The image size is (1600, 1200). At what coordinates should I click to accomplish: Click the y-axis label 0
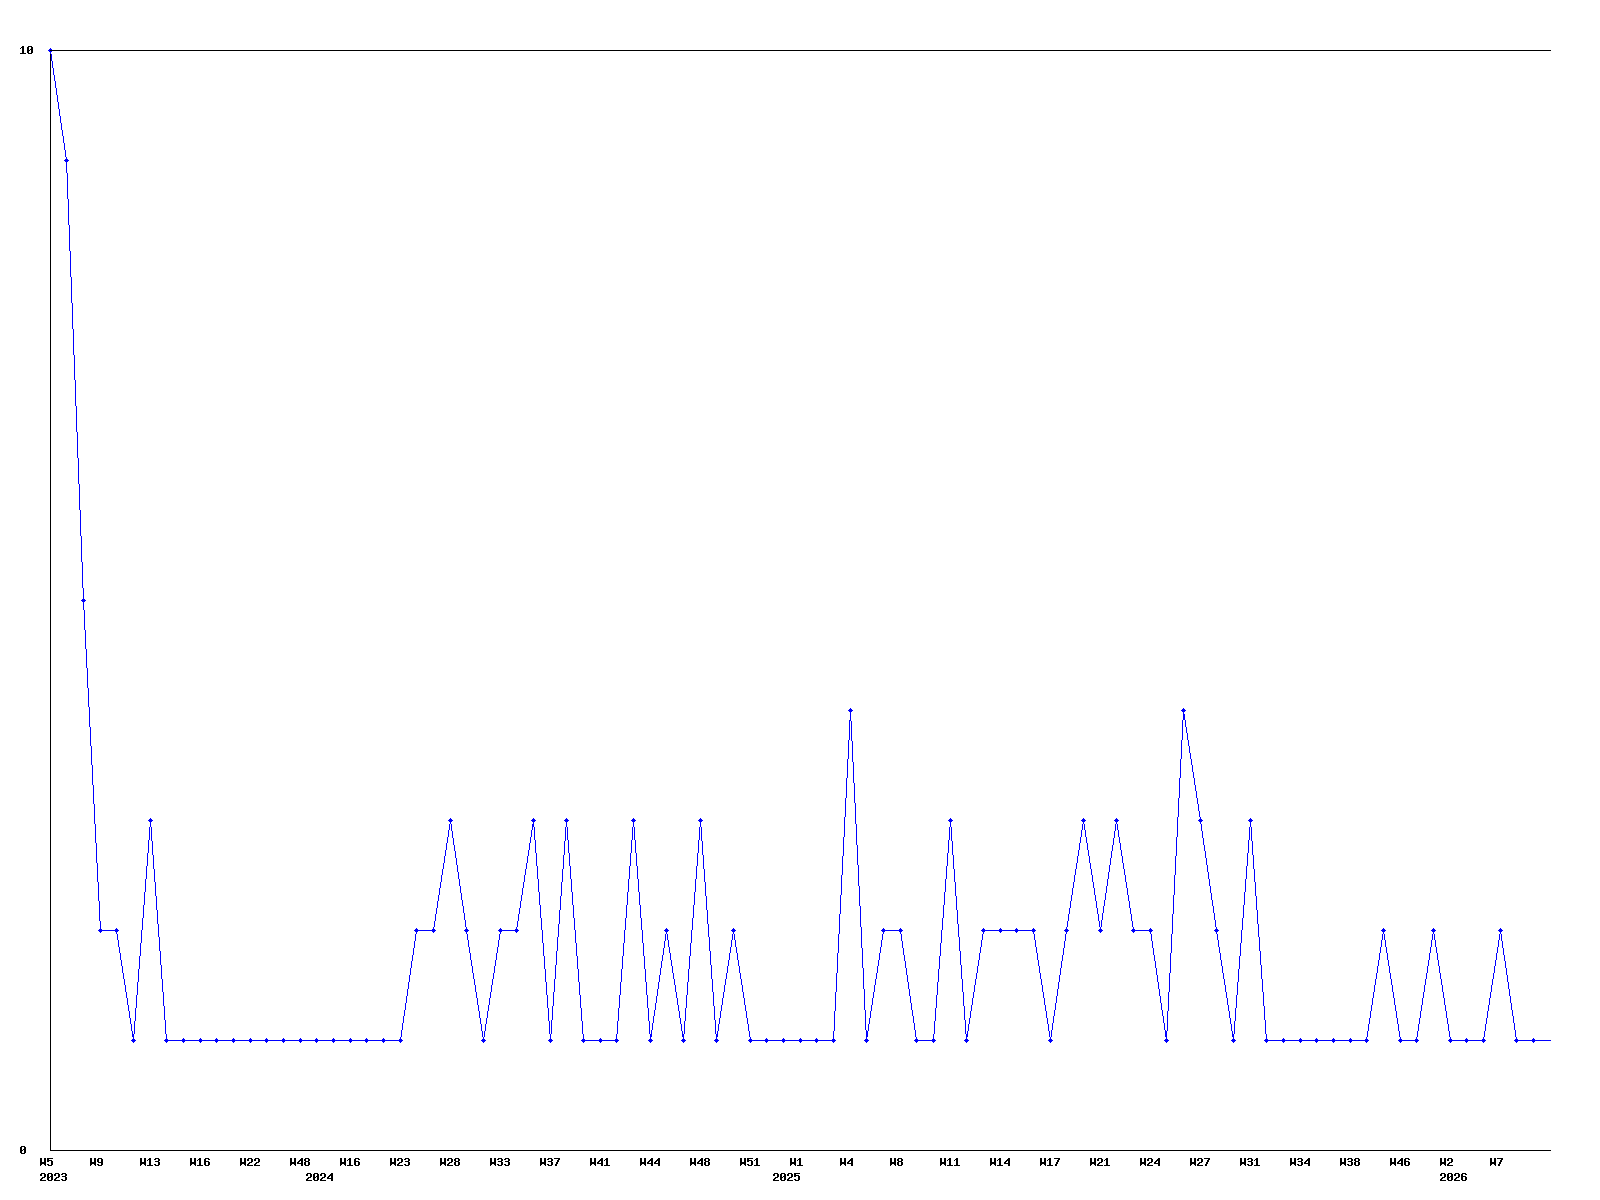(23, 1150)
